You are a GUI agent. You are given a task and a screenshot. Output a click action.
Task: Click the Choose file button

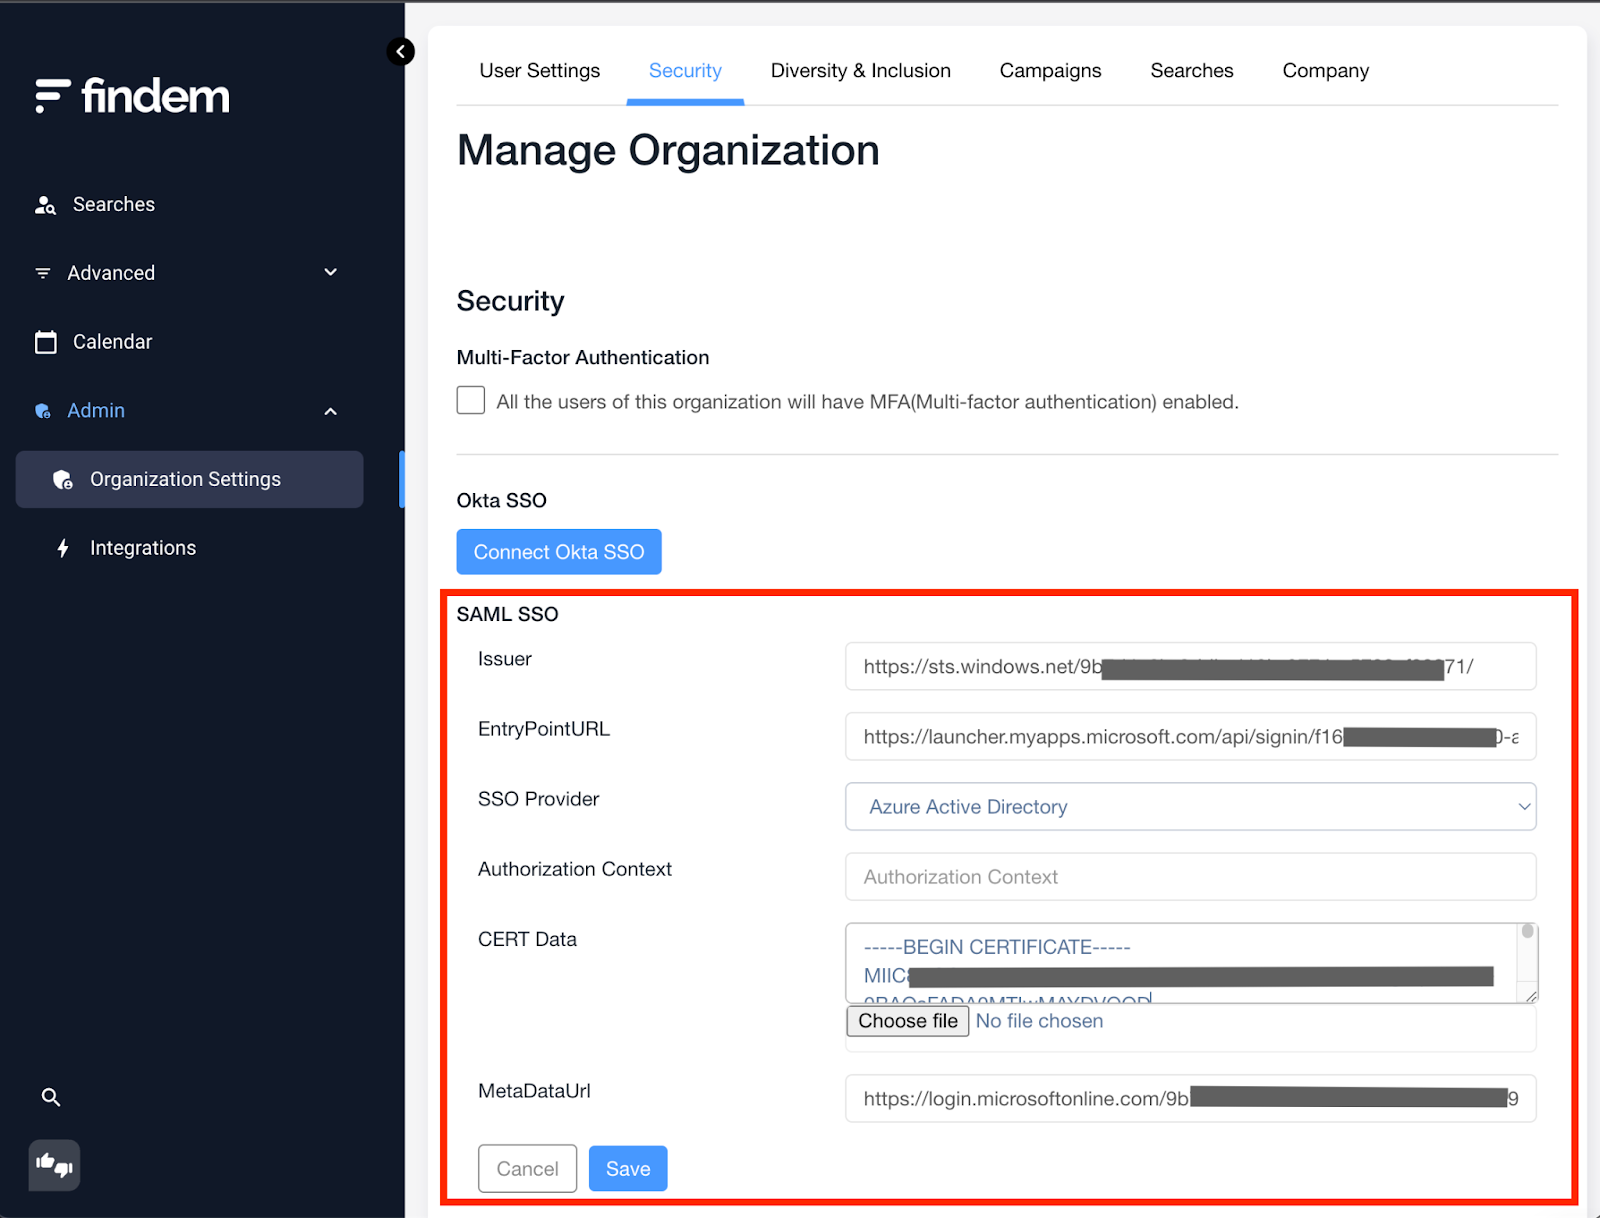908,1021
